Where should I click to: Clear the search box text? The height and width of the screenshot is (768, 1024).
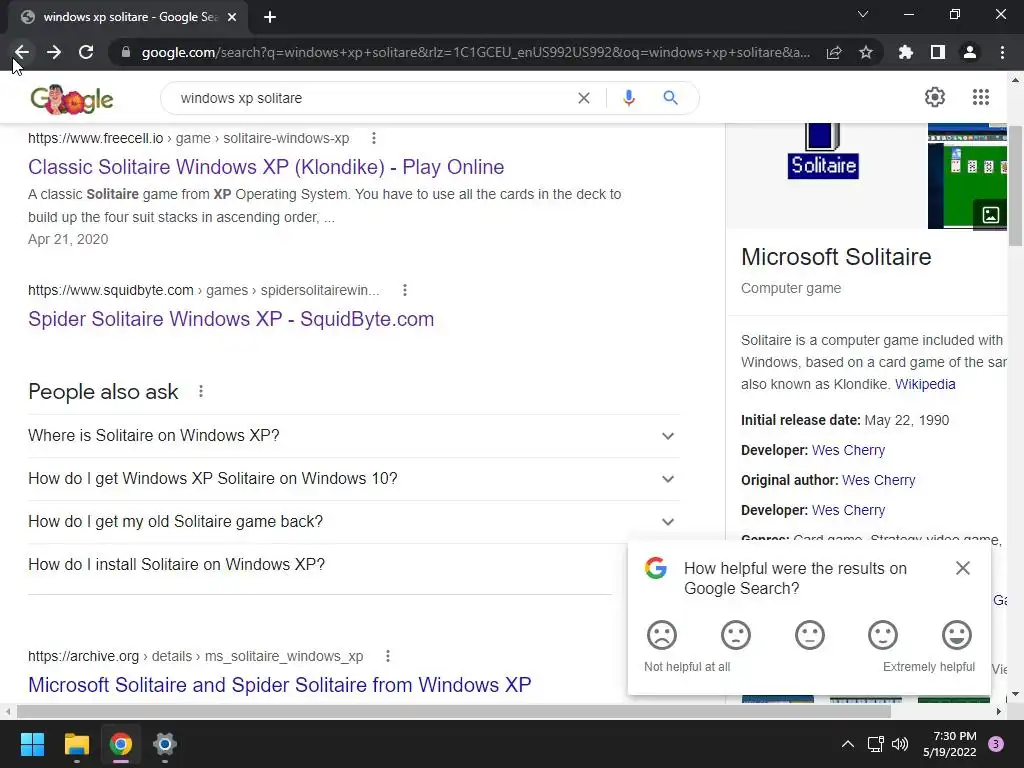point(584,98)
